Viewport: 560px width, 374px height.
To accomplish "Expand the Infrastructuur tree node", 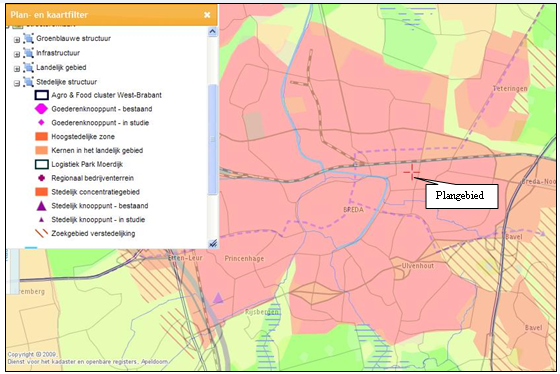I will (x=17, y=54).
